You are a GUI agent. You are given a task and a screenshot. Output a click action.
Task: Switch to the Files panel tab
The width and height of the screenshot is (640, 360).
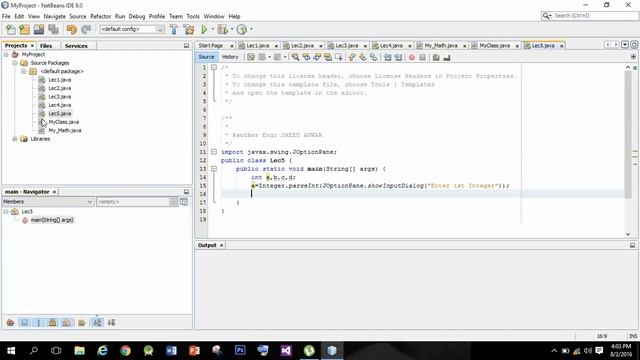[x=46, y=46]
